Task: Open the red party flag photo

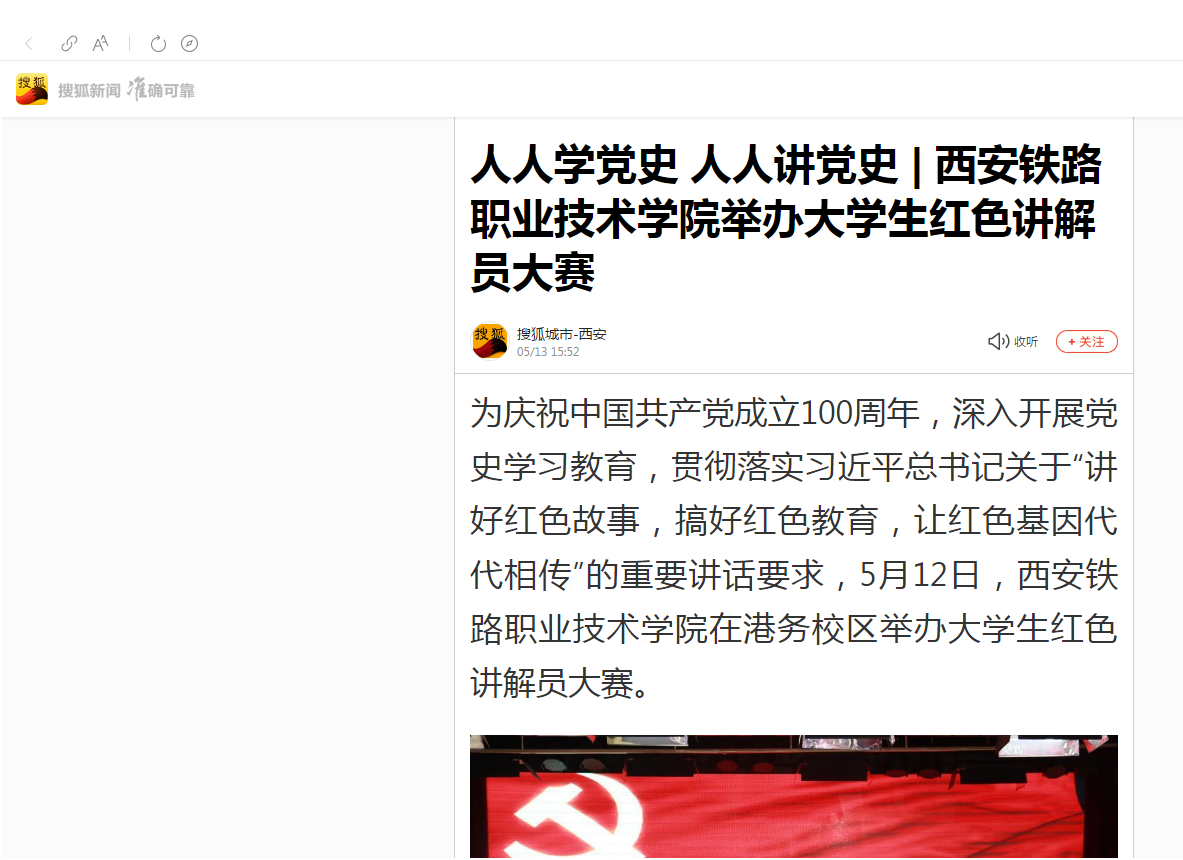Action: point(794,797)
